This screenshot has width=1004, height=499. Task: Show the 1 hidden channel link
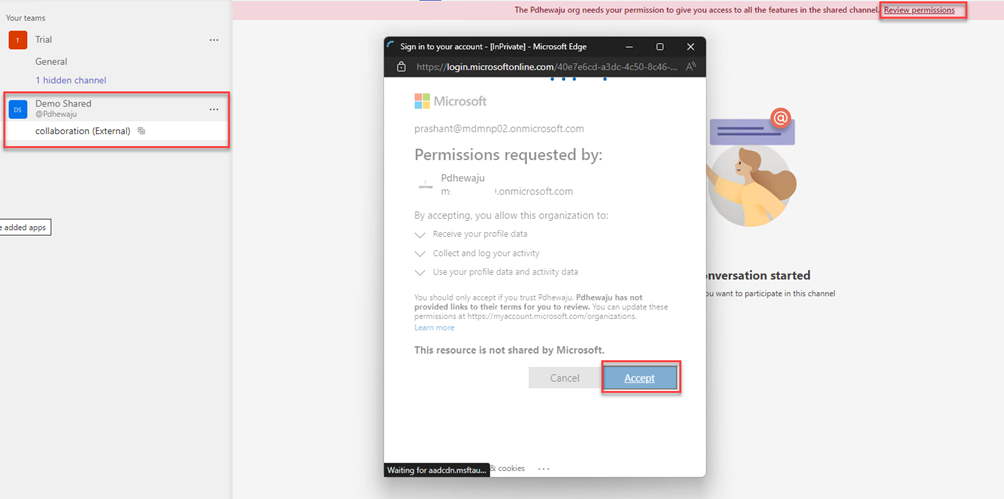pos(70,80)
